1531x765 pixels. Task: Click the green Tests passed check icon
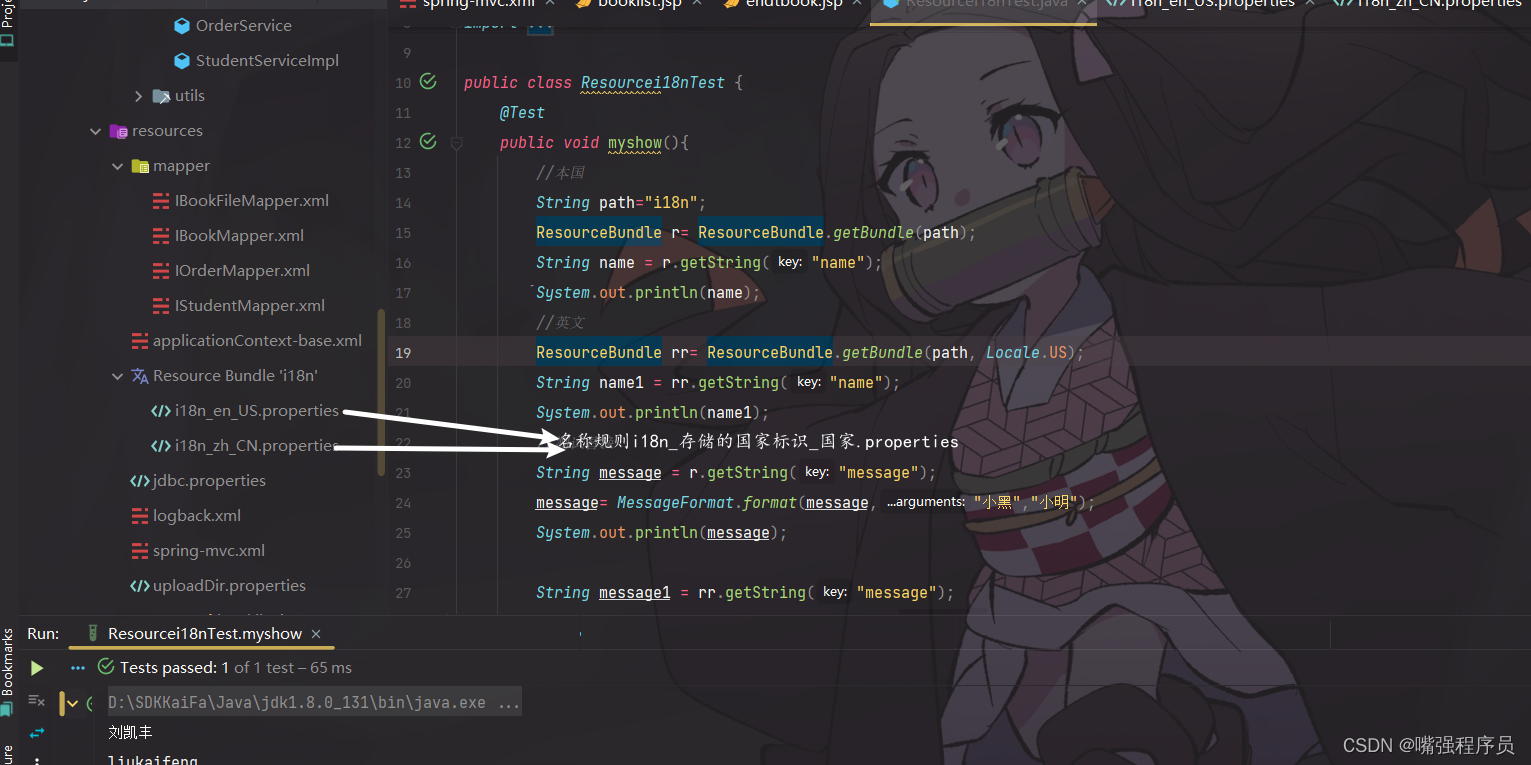pos(106,667)
